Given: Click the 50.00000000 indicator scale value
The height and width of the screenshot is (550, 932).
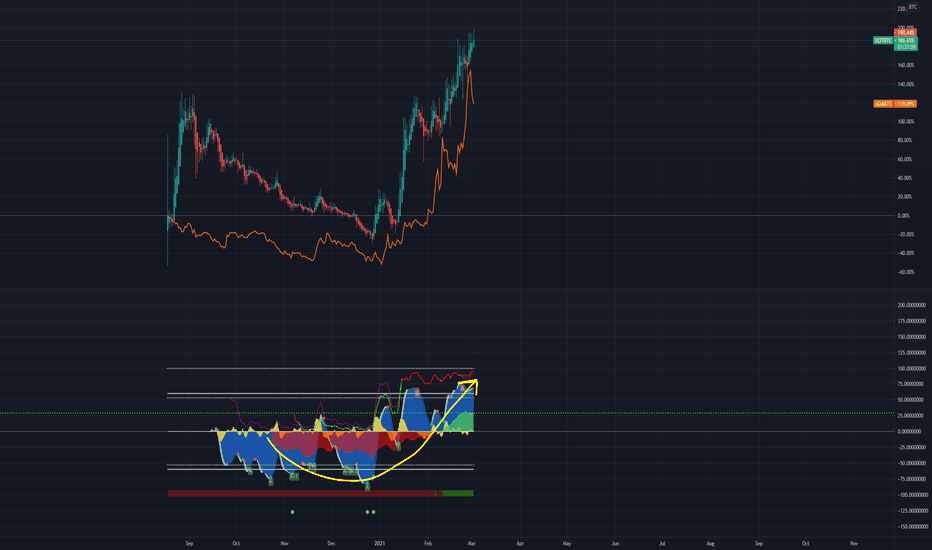Looking at the screenshot, I should click(910, 400).
